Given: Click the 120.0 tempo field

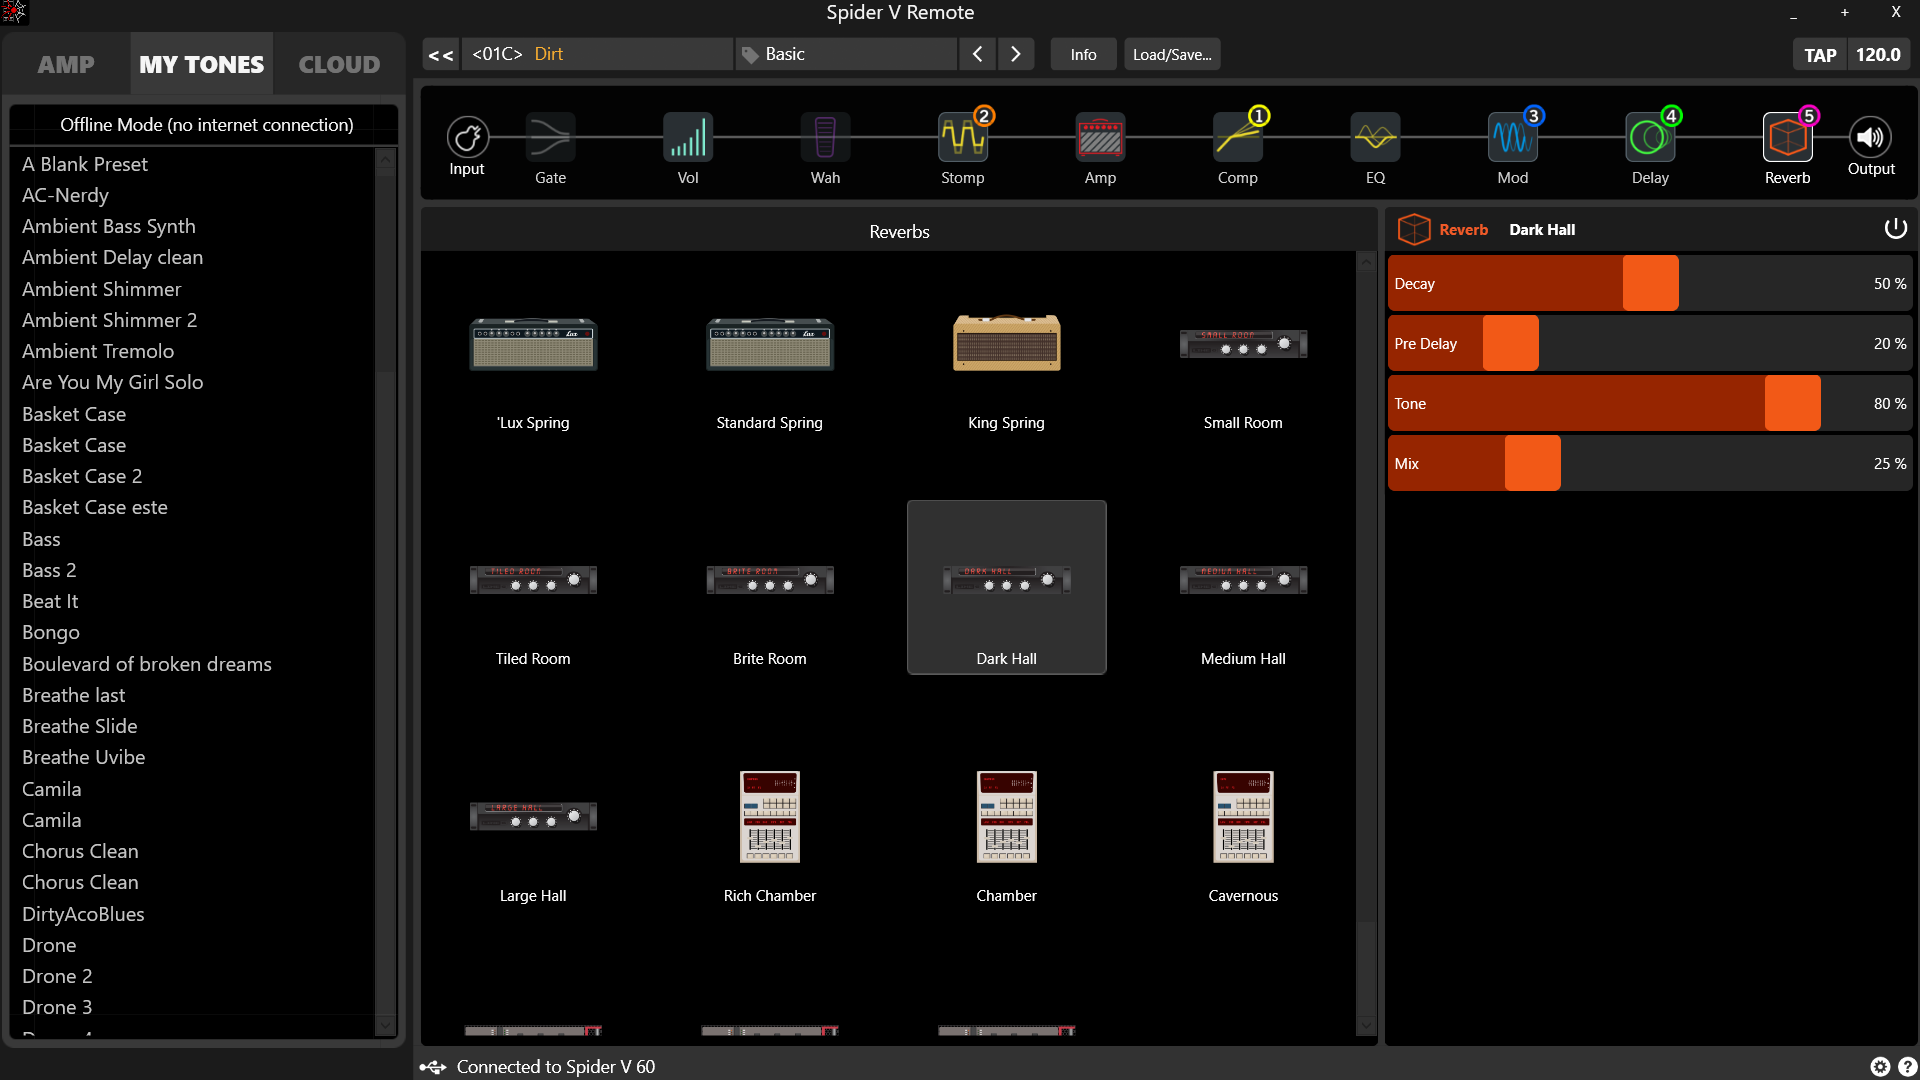Looking at the screenshot, I should coord(1878,55).
